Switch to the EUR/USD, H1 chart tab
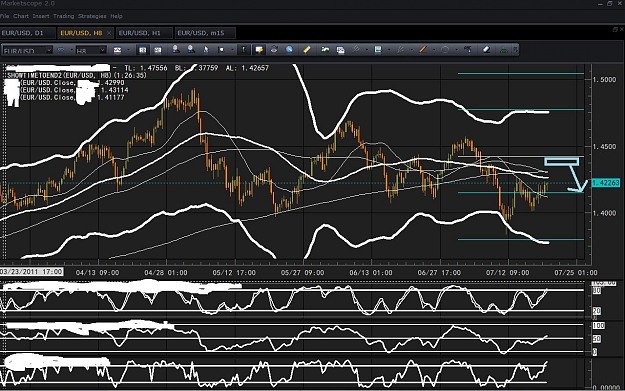 (x=144, y=33)
